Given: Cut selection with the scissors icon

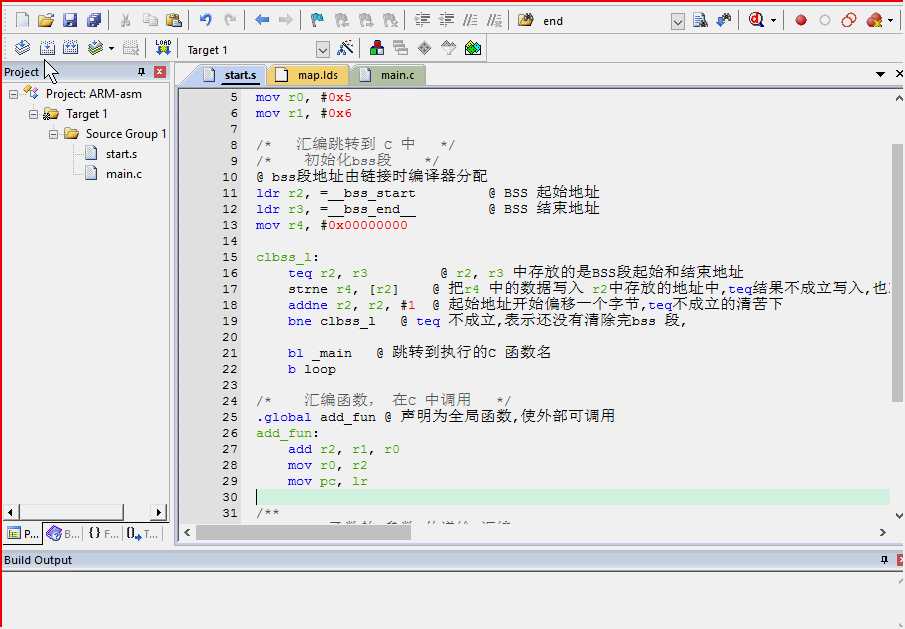Looking at the screenshot, I should tap(125, 20).
